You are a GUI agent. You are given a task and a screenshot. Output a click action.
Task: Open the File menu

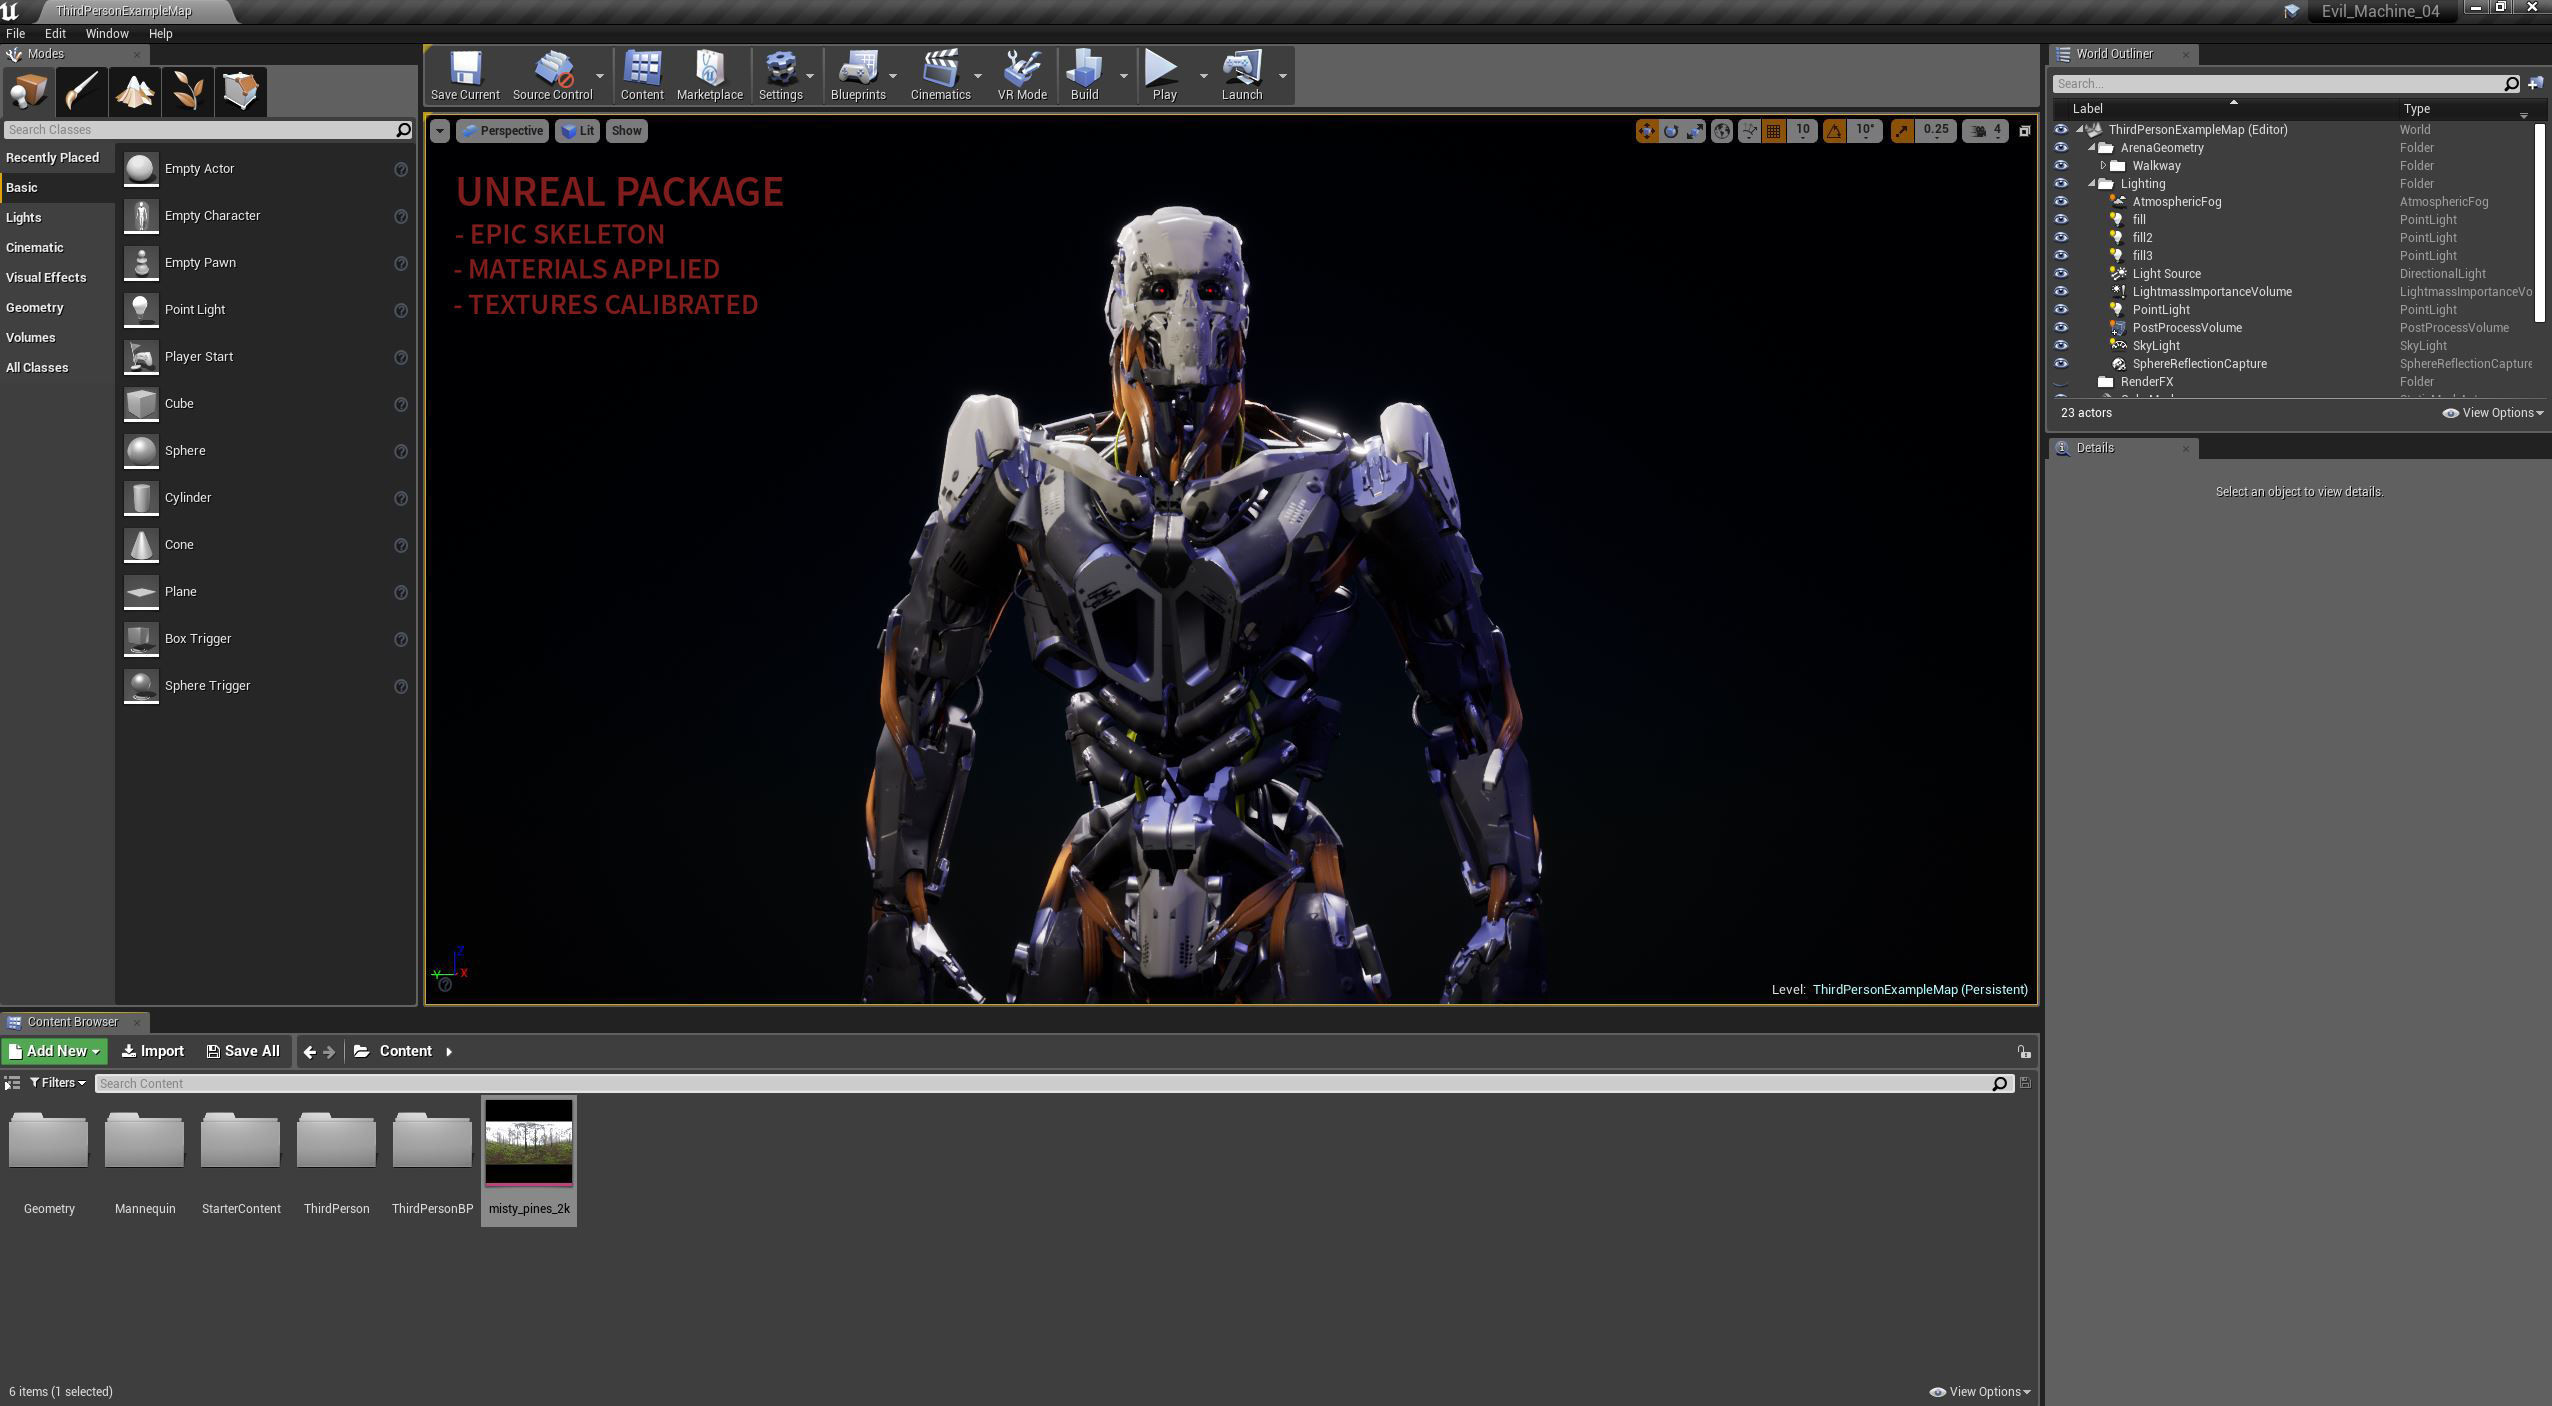pos(16,34)
